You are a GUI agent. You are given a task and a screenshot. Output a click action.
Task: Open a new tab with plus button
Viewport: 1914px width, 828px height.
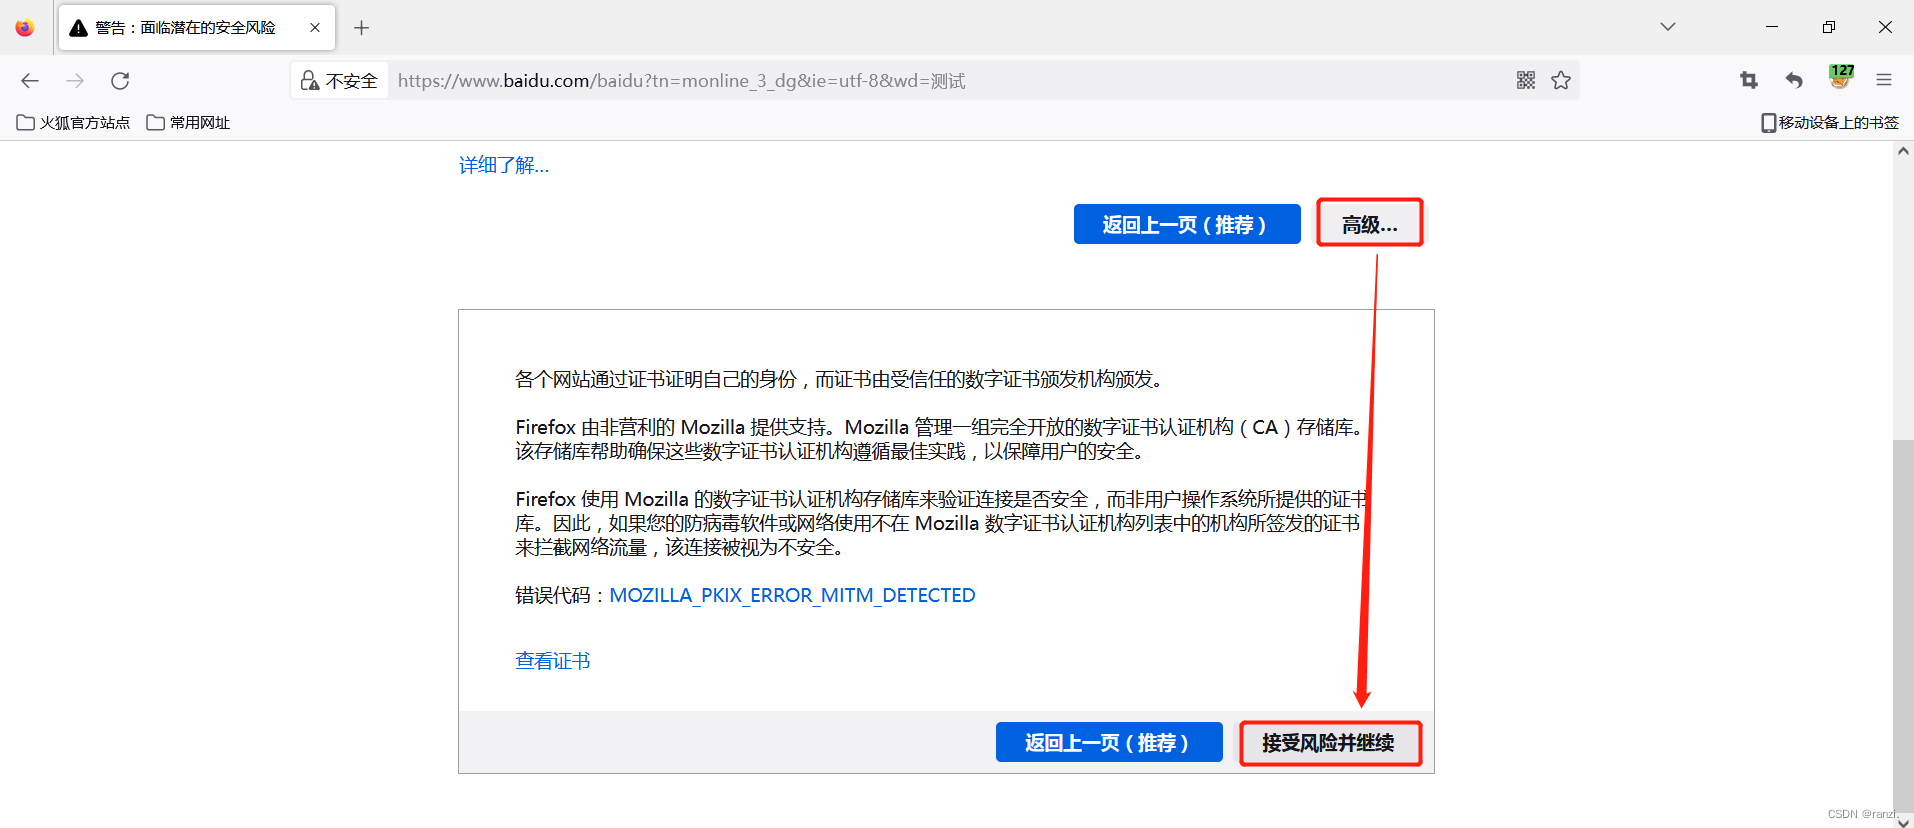[362, 28]
